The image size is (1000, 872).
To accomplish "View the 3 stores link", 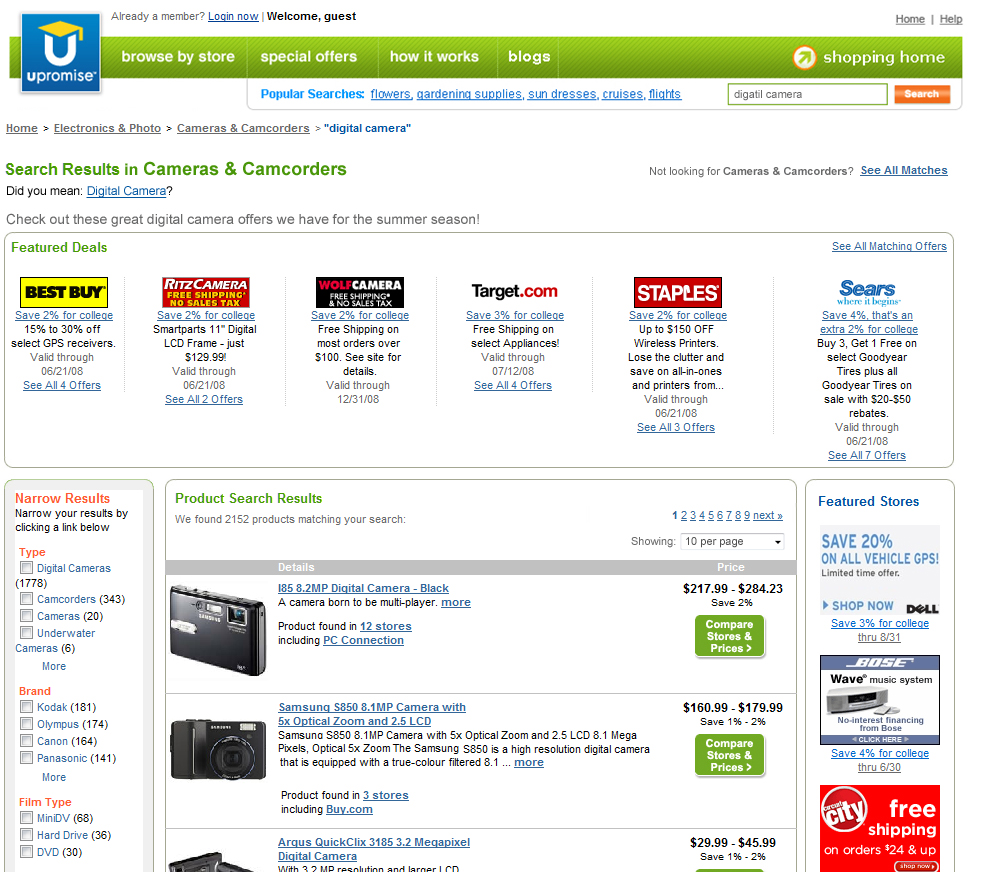I will pos(386,795).
